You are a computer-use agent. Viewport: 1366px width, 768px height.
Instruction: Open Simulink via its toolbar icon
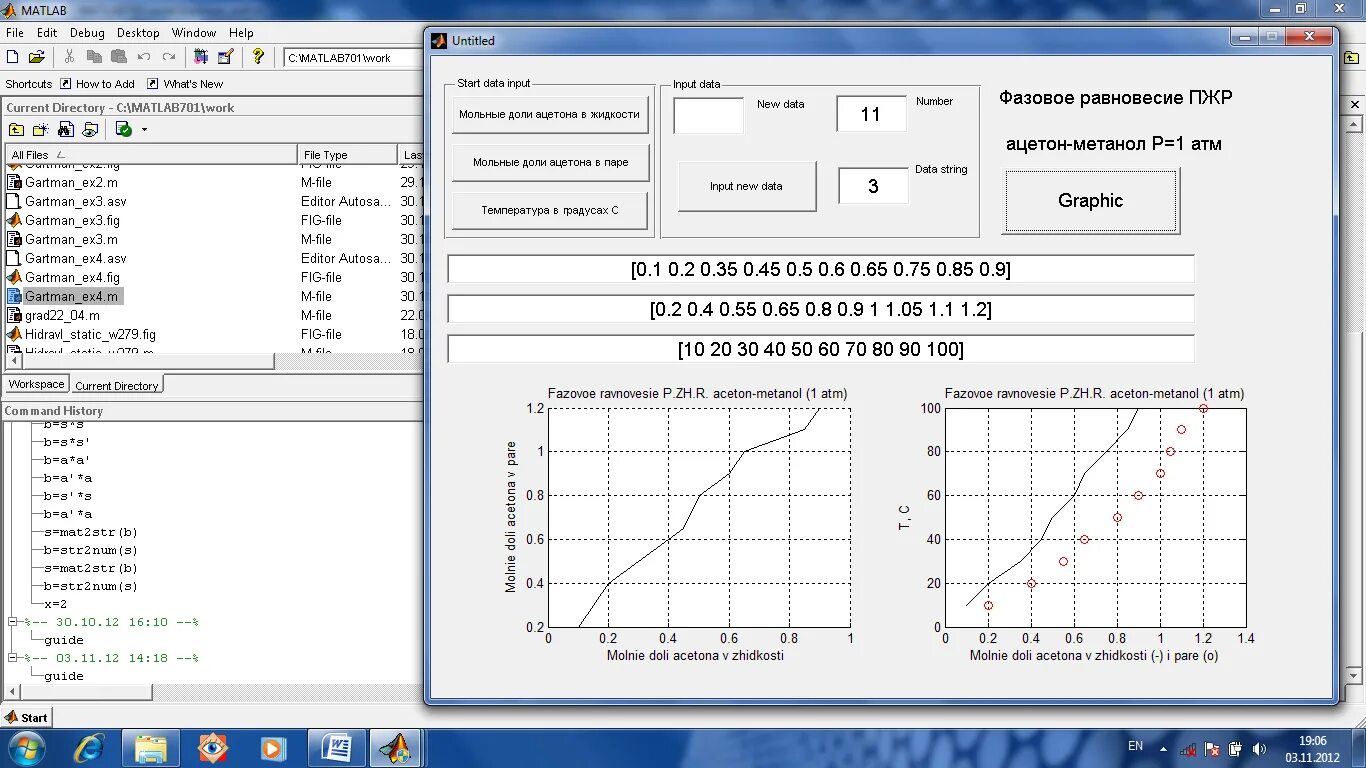pyautogui.click(x=201, y=57)
